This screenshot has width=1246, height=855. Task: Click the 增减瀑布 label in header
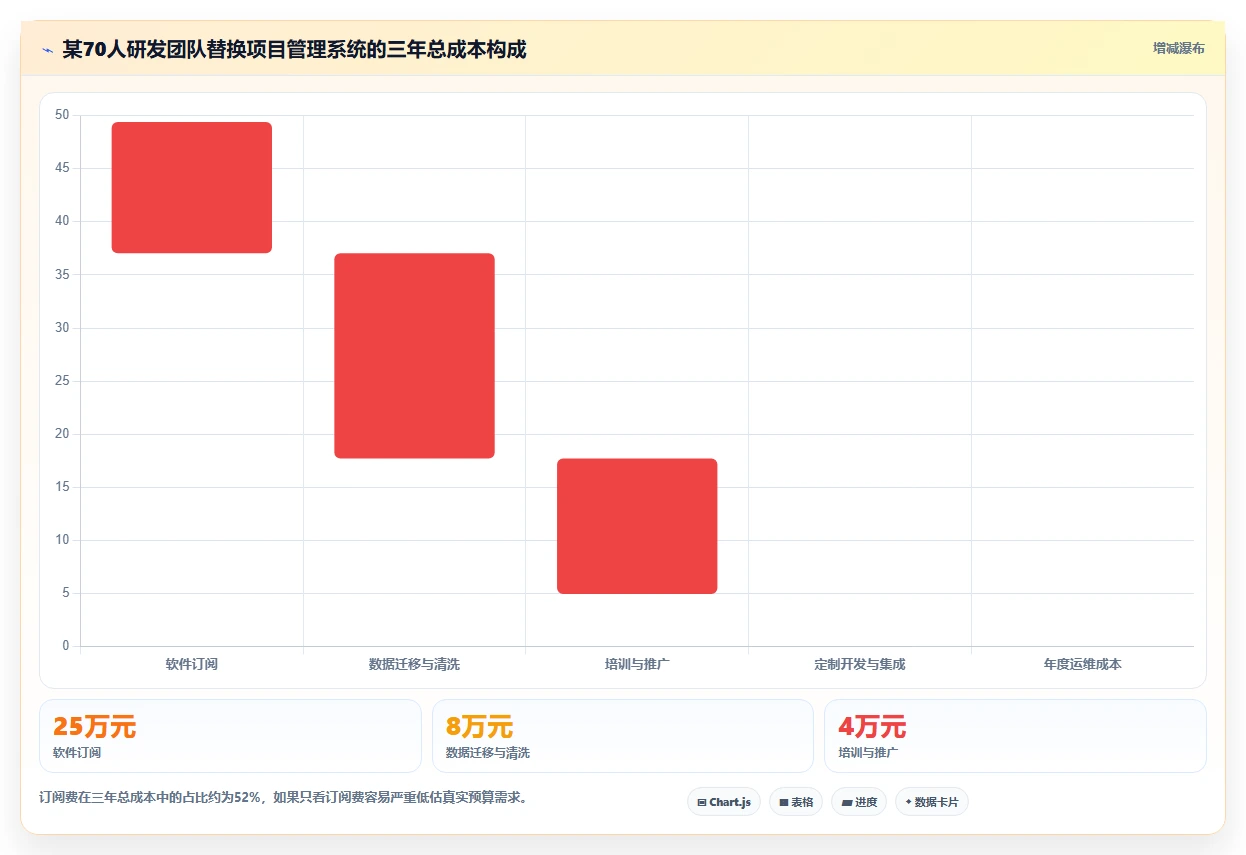click(x=1178, y=48)
